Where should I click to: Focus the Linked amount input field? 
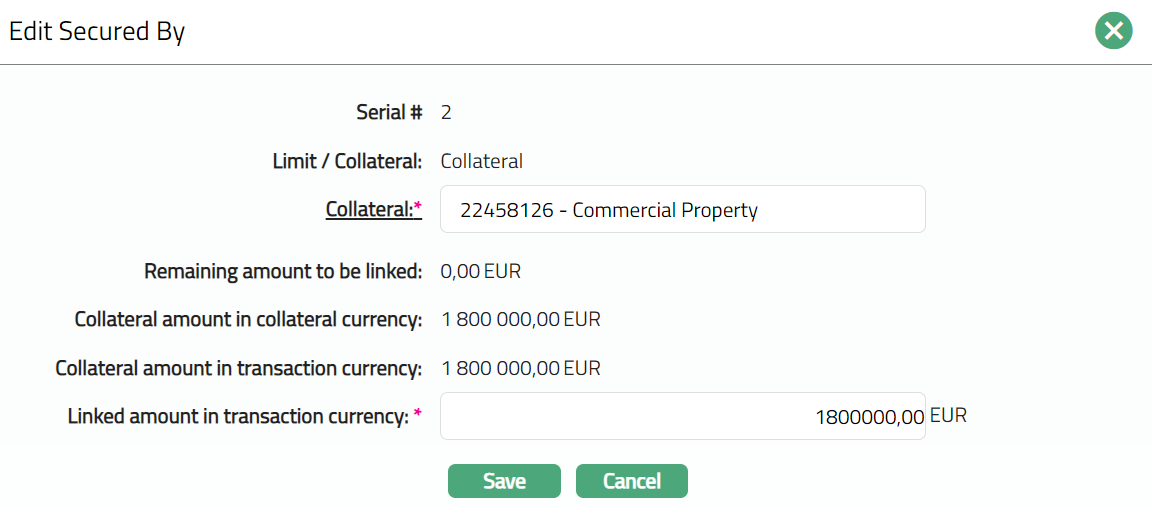point(682,416)
